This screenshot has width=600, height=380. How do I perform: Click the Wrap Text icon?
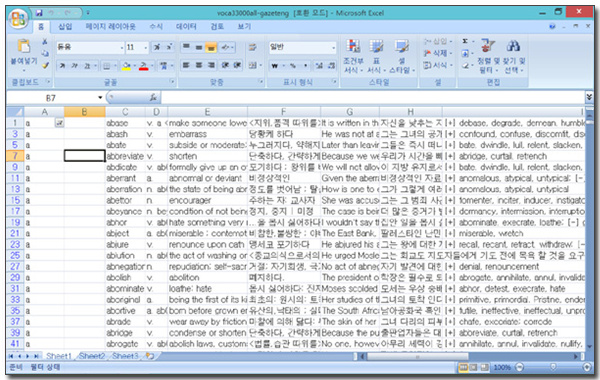pyautogui.click(x=253, y=47)
